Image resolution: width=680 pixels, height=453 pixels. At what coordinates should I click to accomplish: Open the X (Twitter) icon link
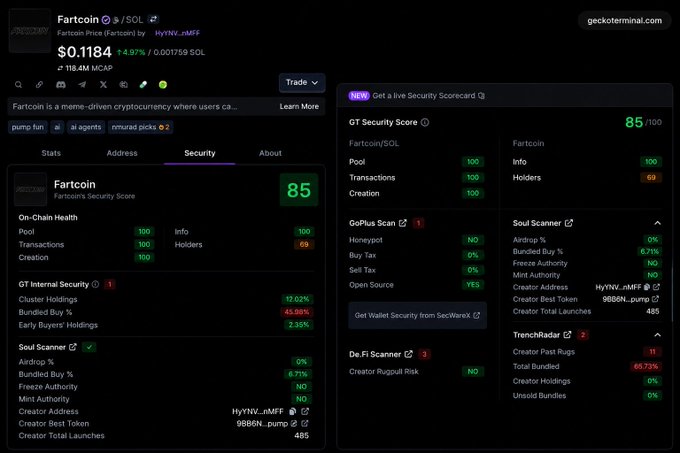click(103, 85)
